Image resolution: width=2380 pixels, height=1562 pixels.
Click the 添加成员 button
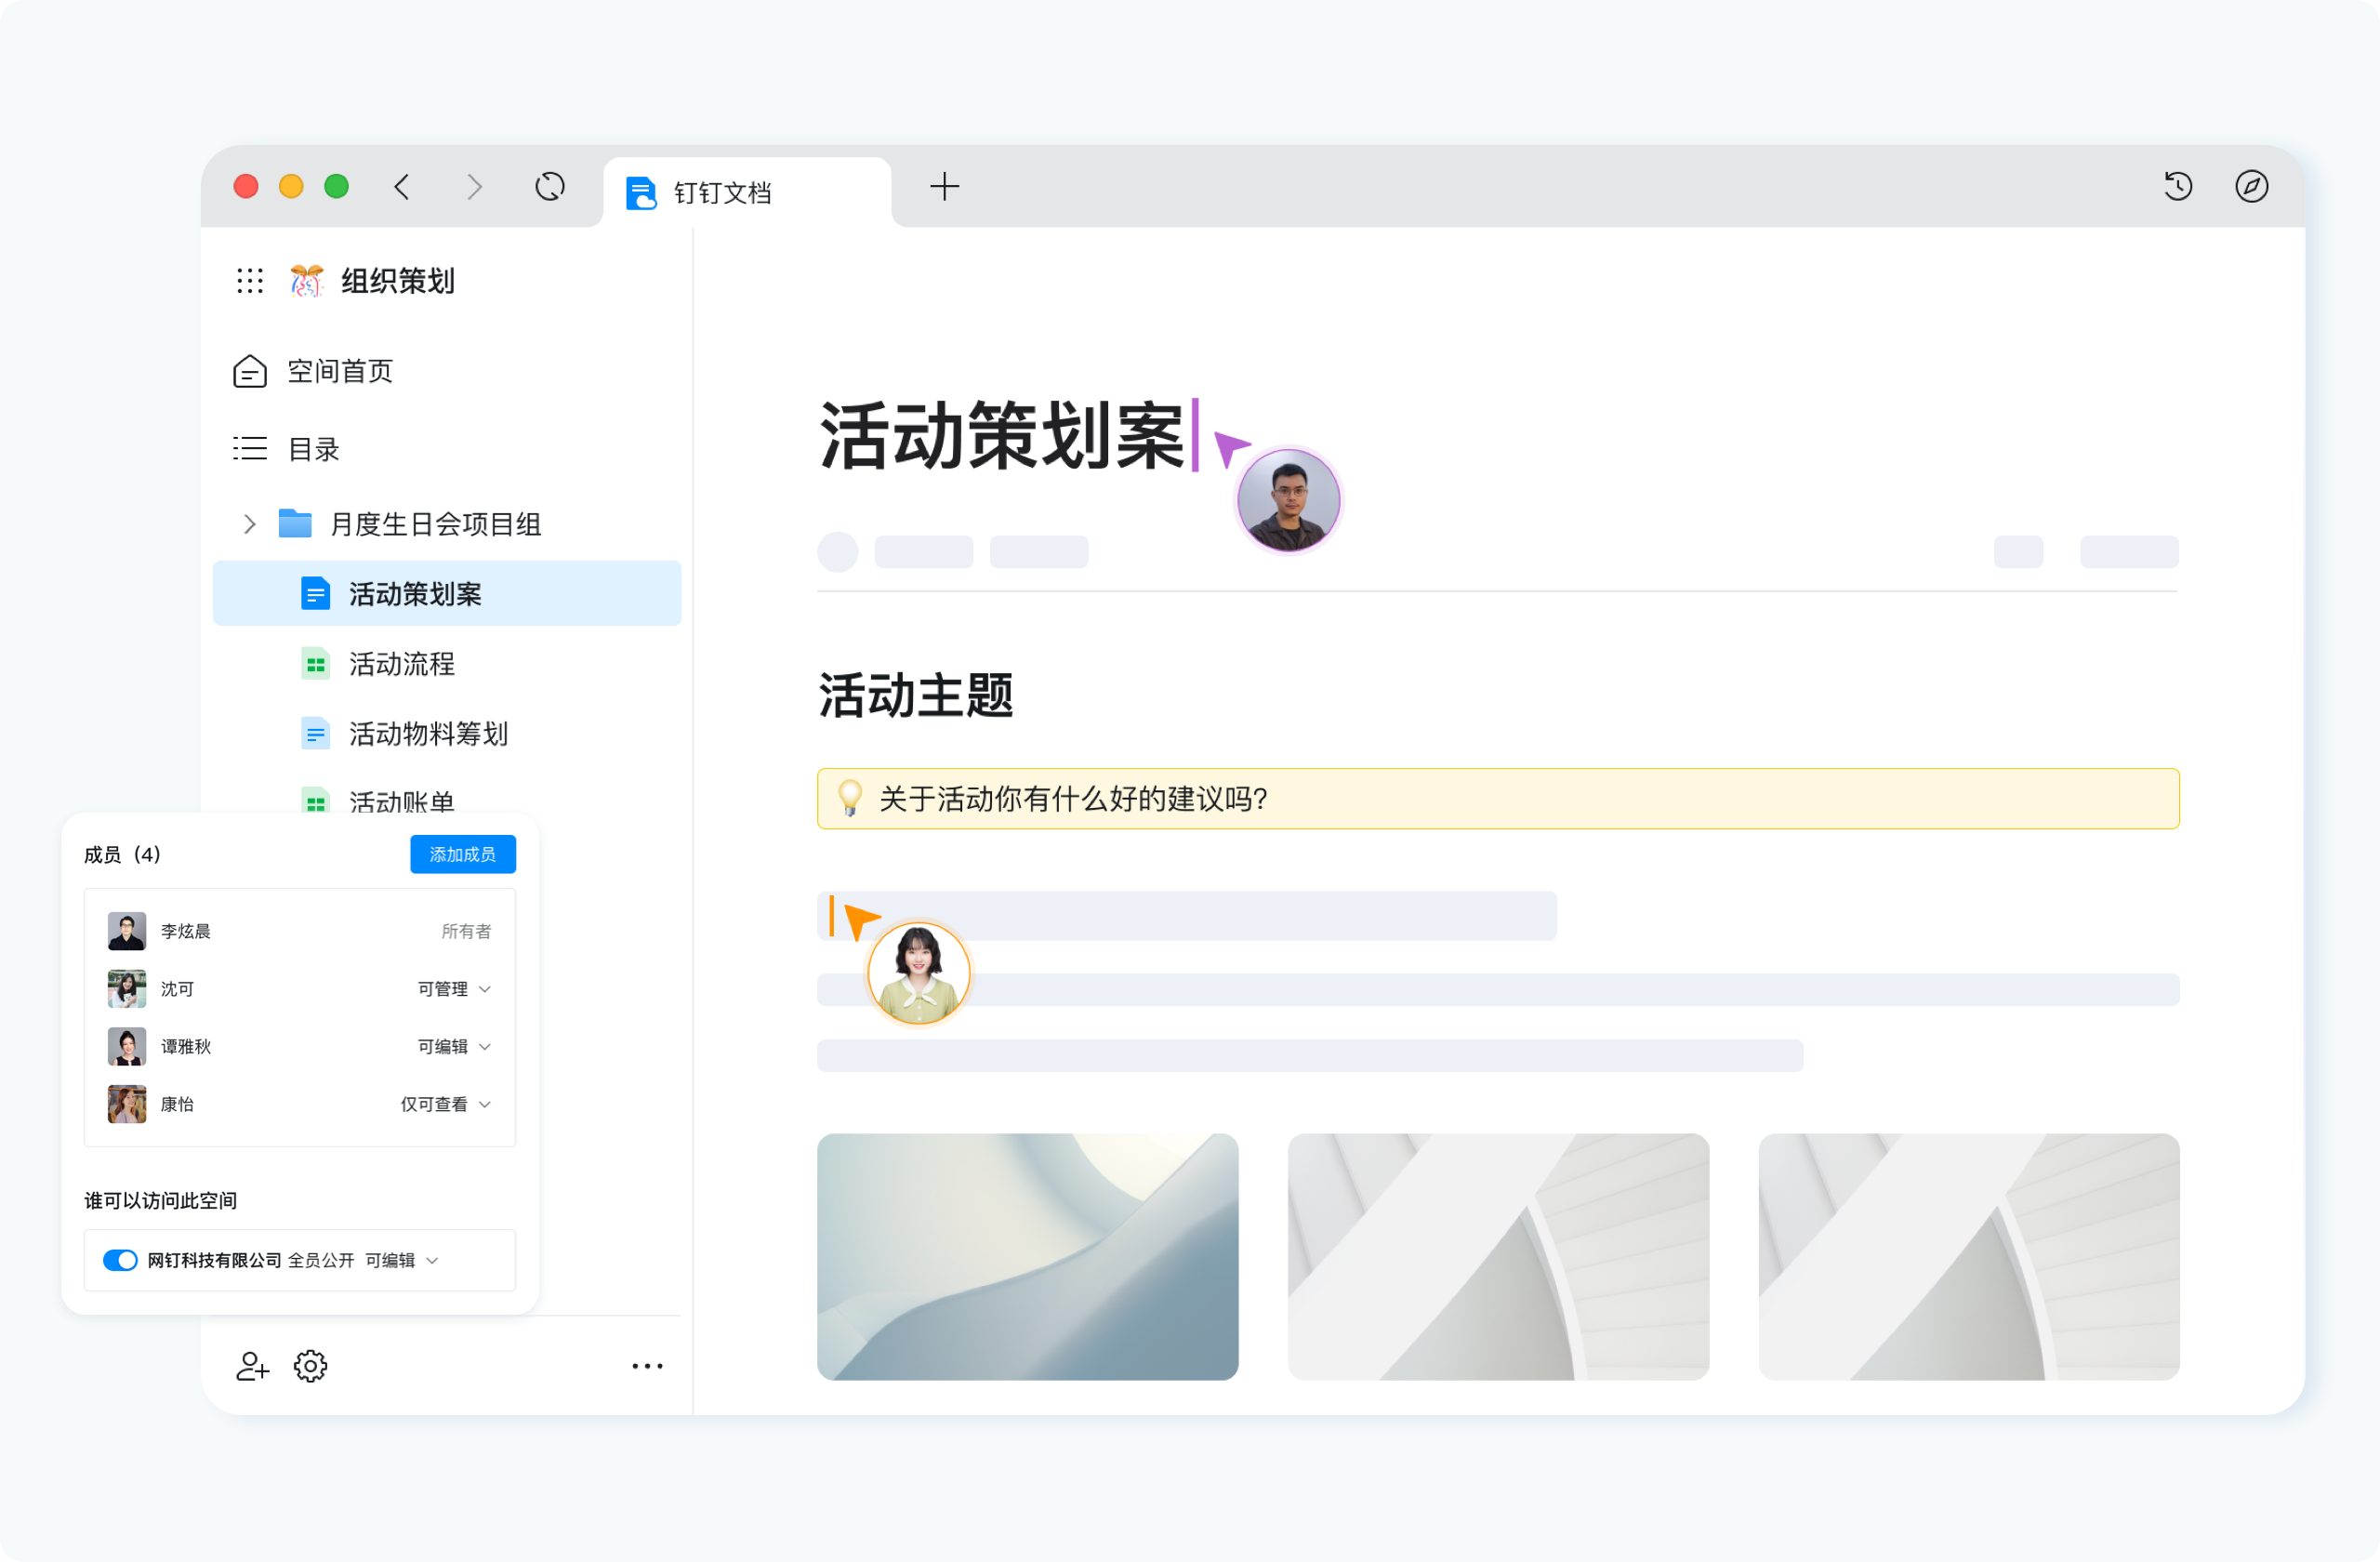(x=462, y=854)
